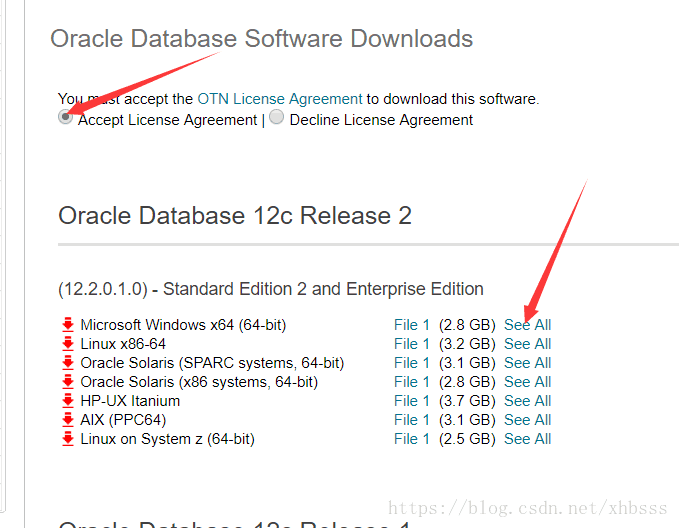Download File 1 for Linux on System z
This screenshot has width=679, height=528.
(x=412, y=439)
